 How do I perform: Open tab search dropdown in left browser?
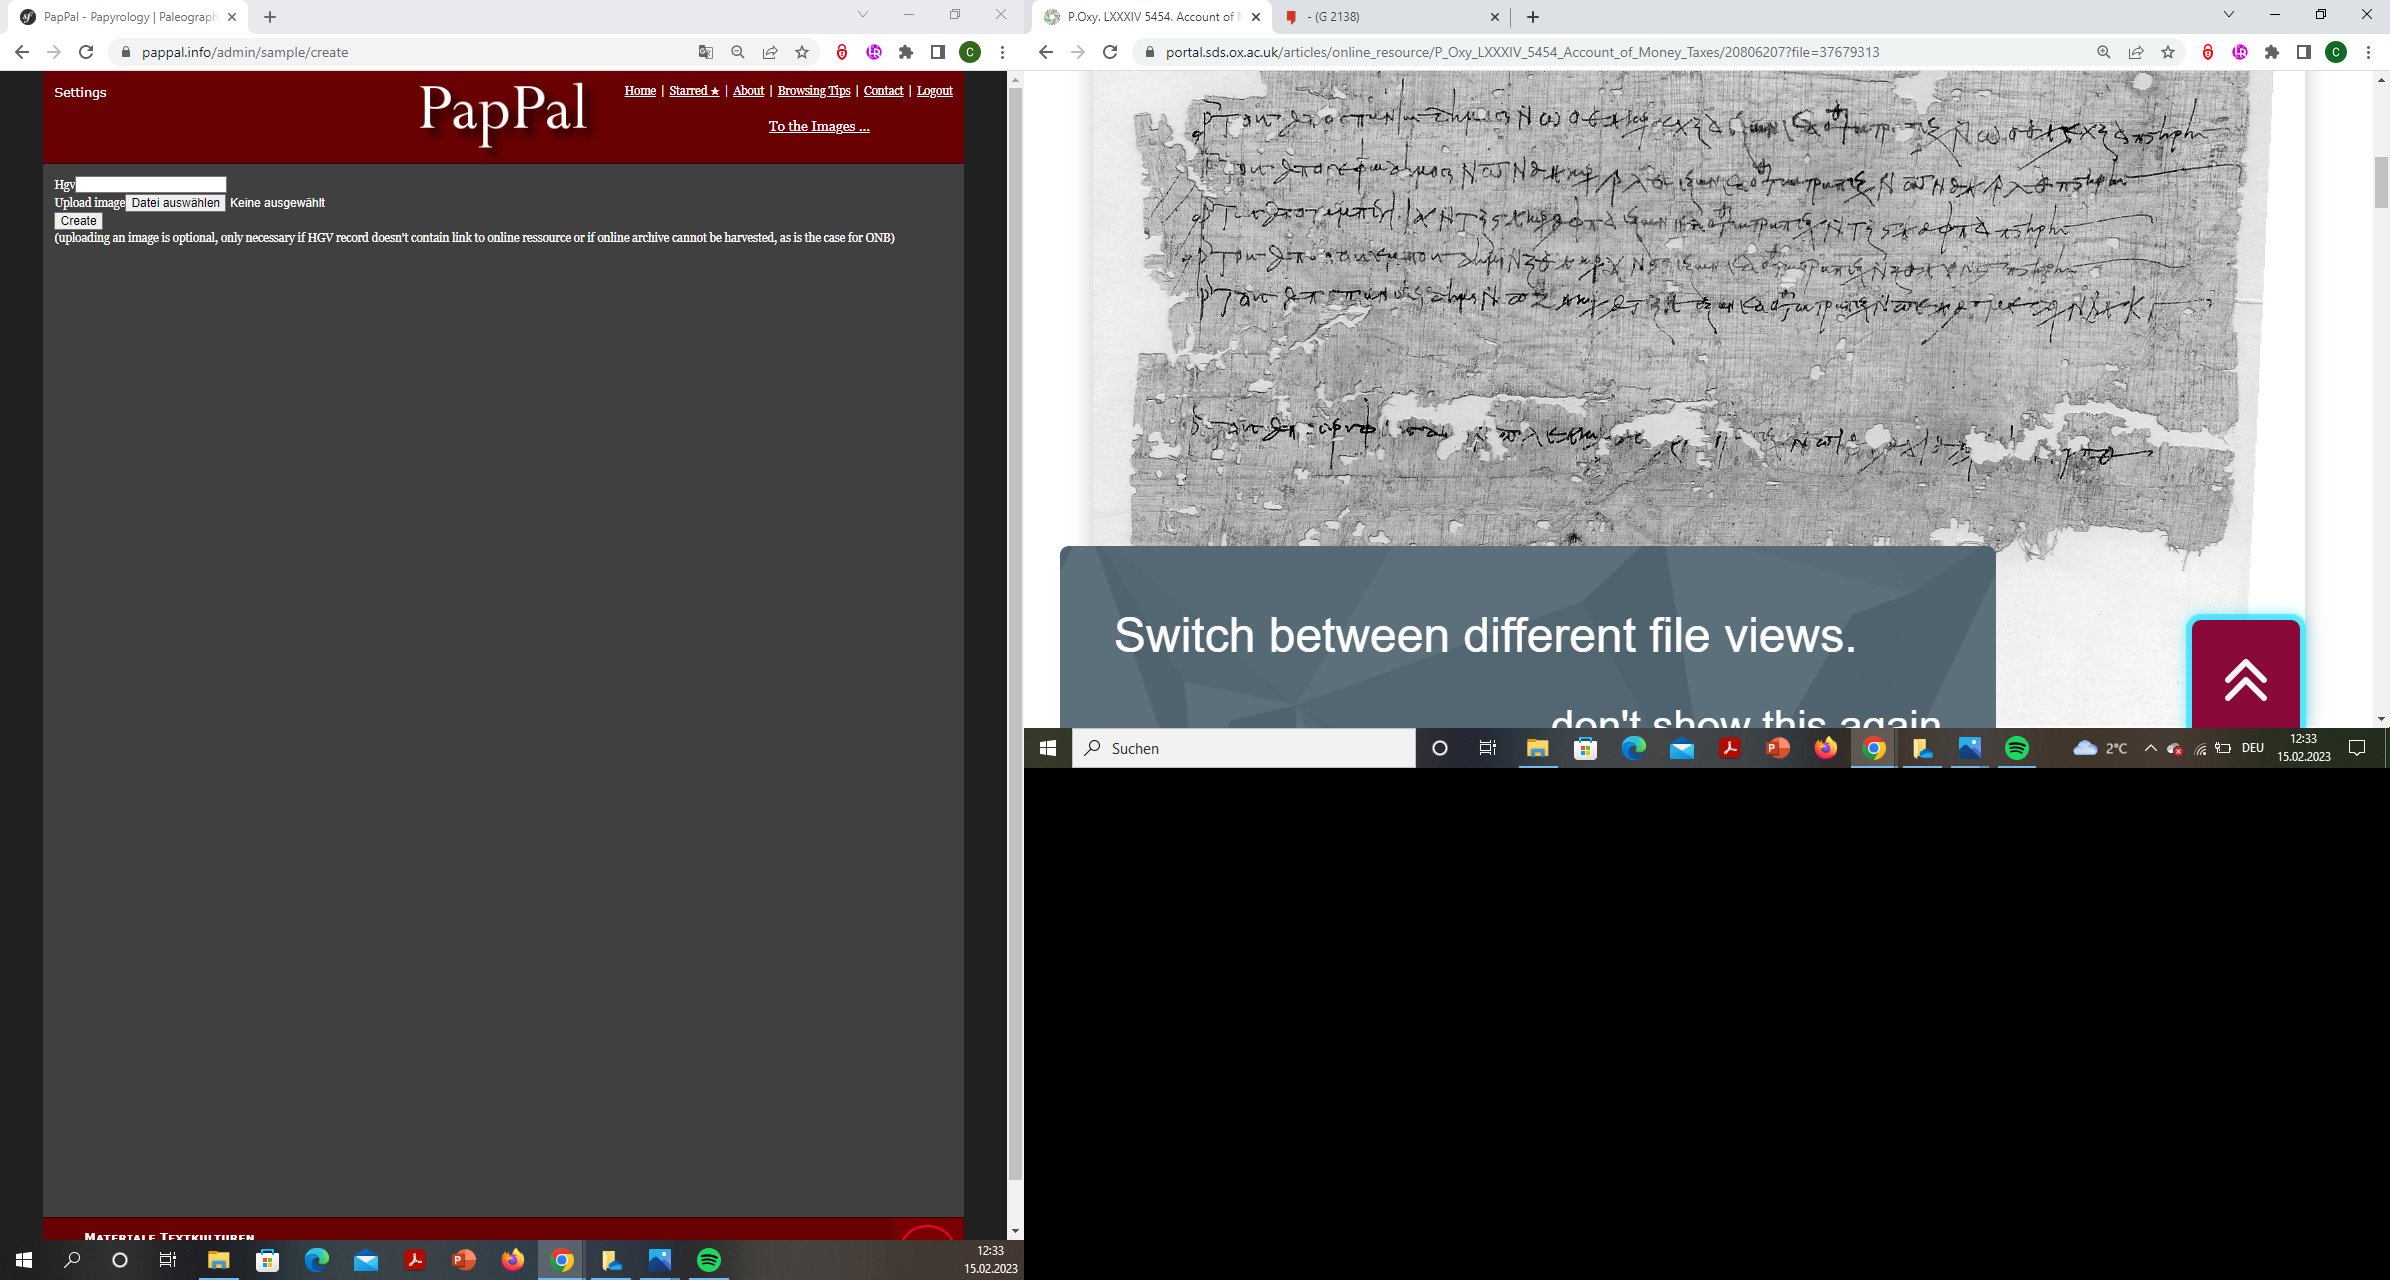click(863, 14)
